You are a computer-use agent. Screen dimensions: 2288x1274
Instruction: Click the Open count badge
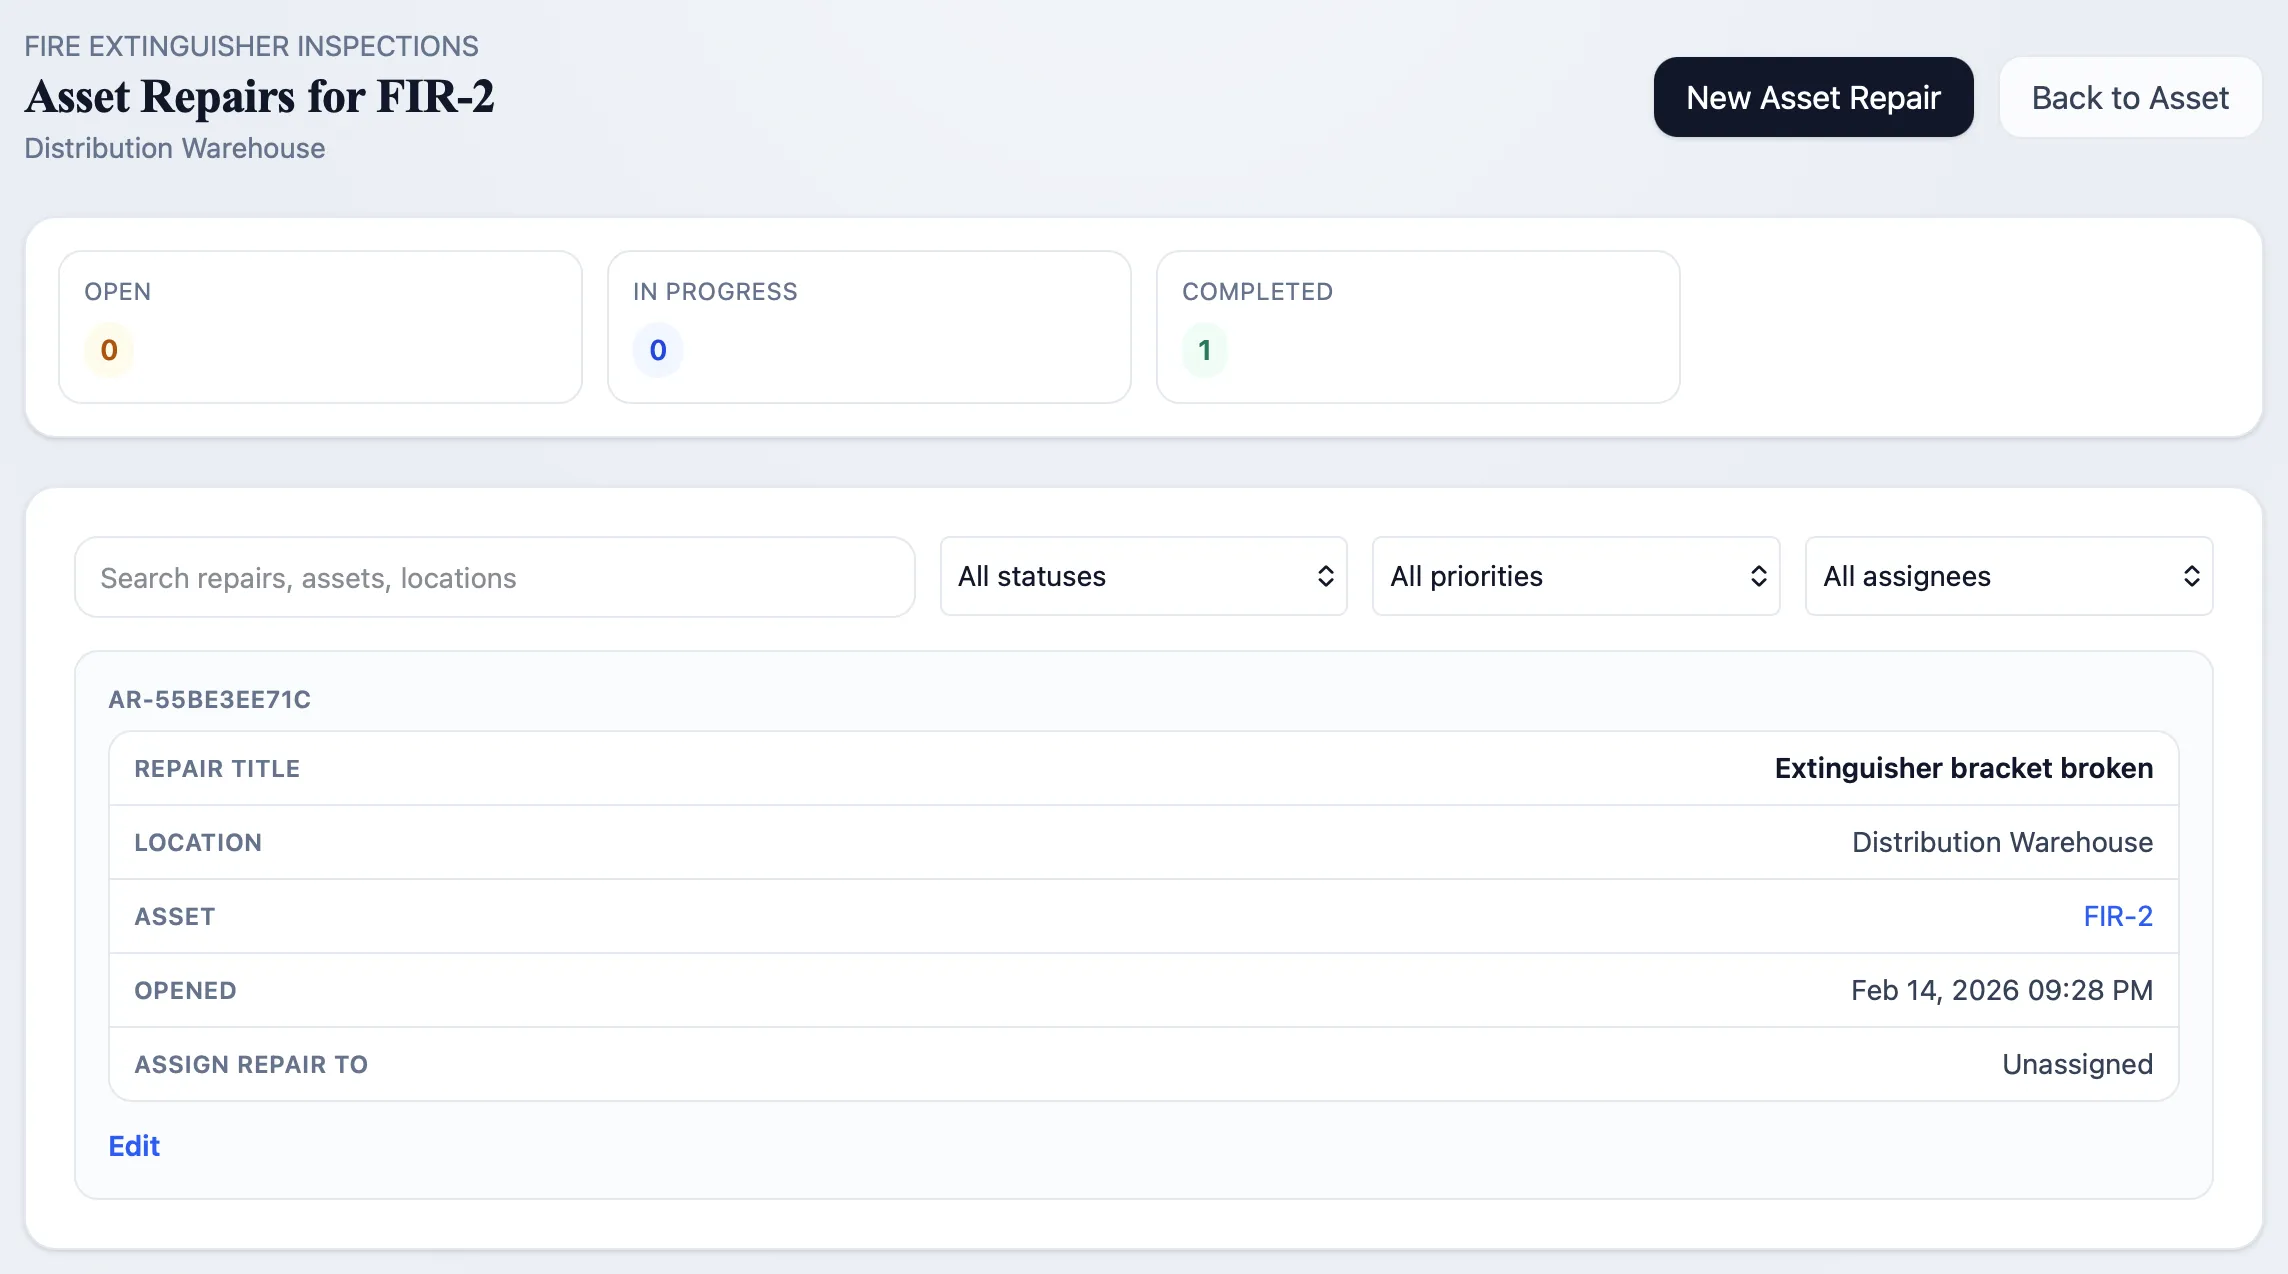pos(108,350)
